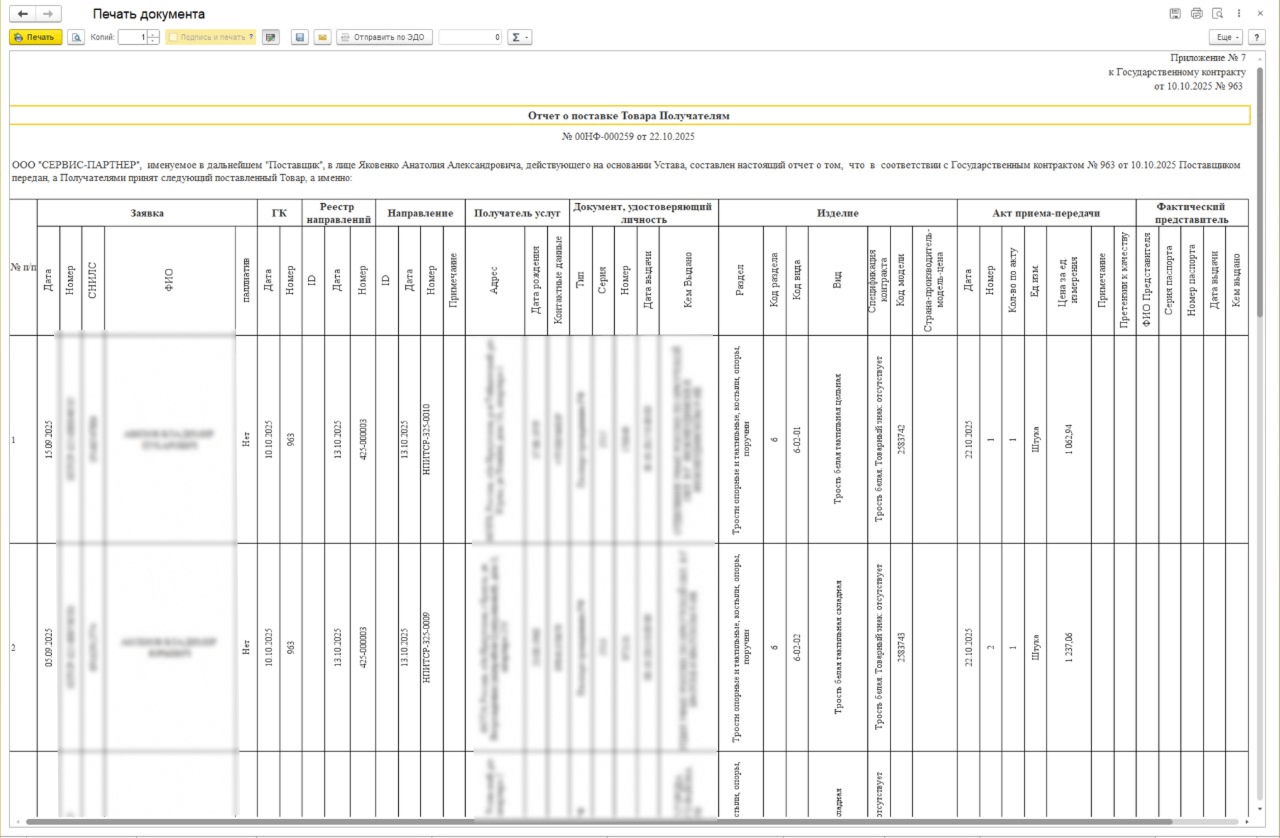
Task: Click the forward navigation arrow
Action: coord(47,14)
